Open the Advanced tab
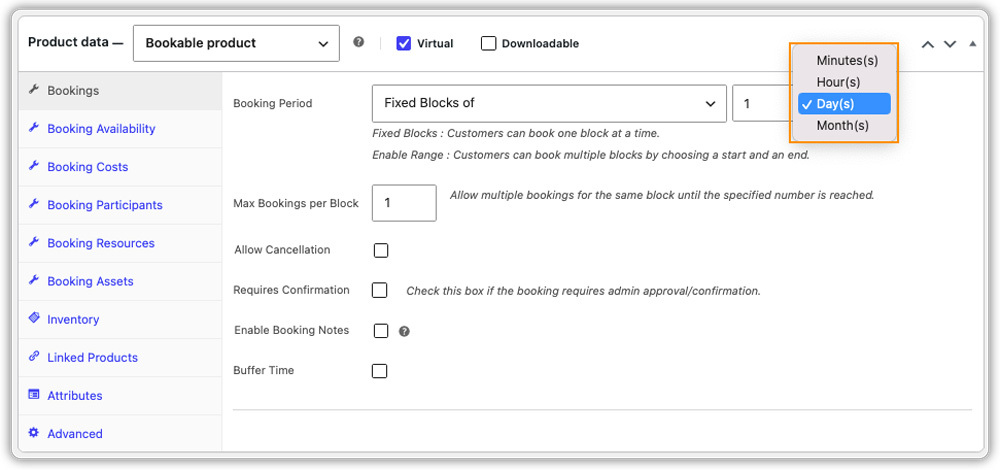 pos(120,434)
